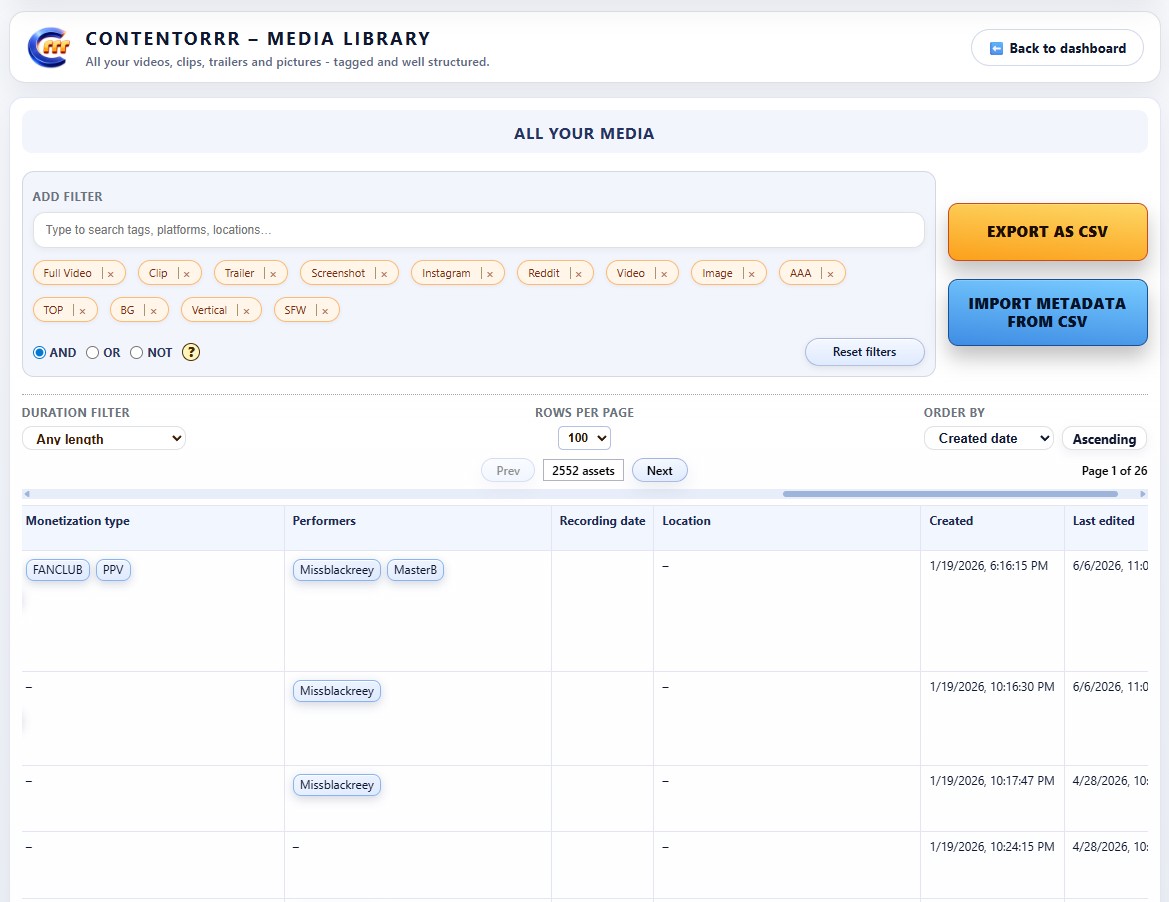The height and width of the screenshot is (902, 1169).
Task: Click Missblackreey tag in first row
Action: [x=337, y=570]
